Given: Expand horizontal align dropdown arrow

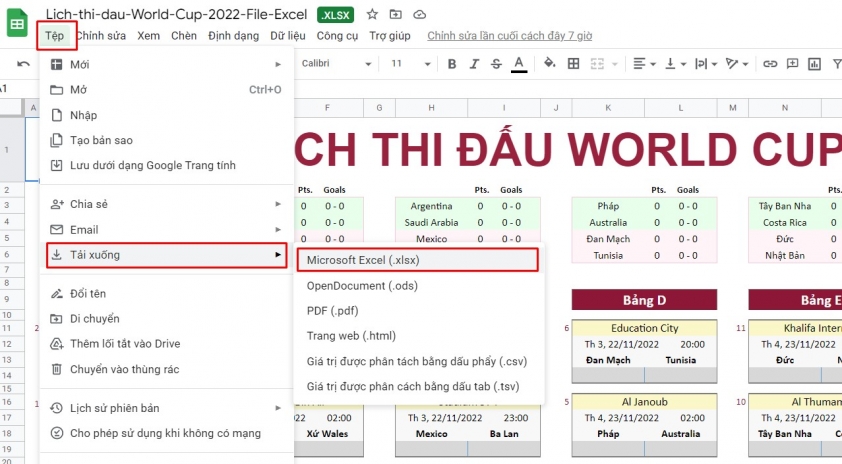Looking at the screenshot, I should click(x=653, y=64).
